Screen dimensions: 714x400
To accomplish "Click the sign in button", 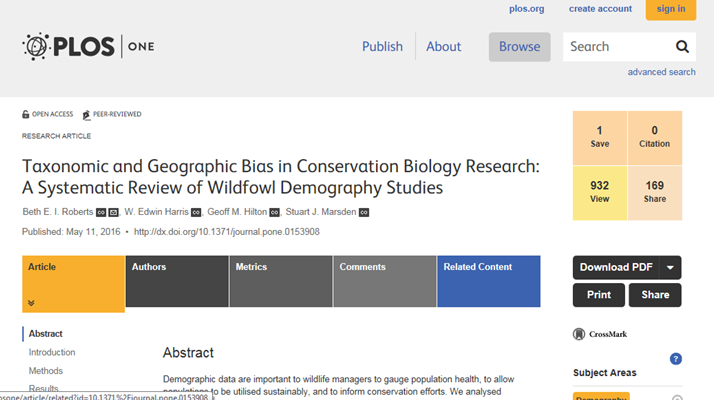I will point(671,10).
